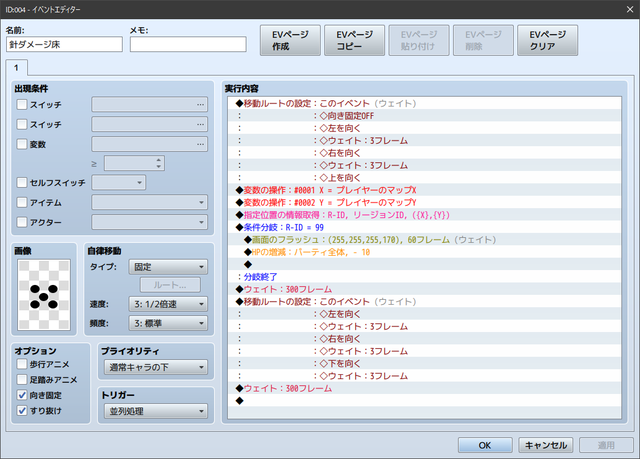Screen dimensions: 640x459
Task: Select the HPの増減 パーティ全体 command
Action: point(424,252)
